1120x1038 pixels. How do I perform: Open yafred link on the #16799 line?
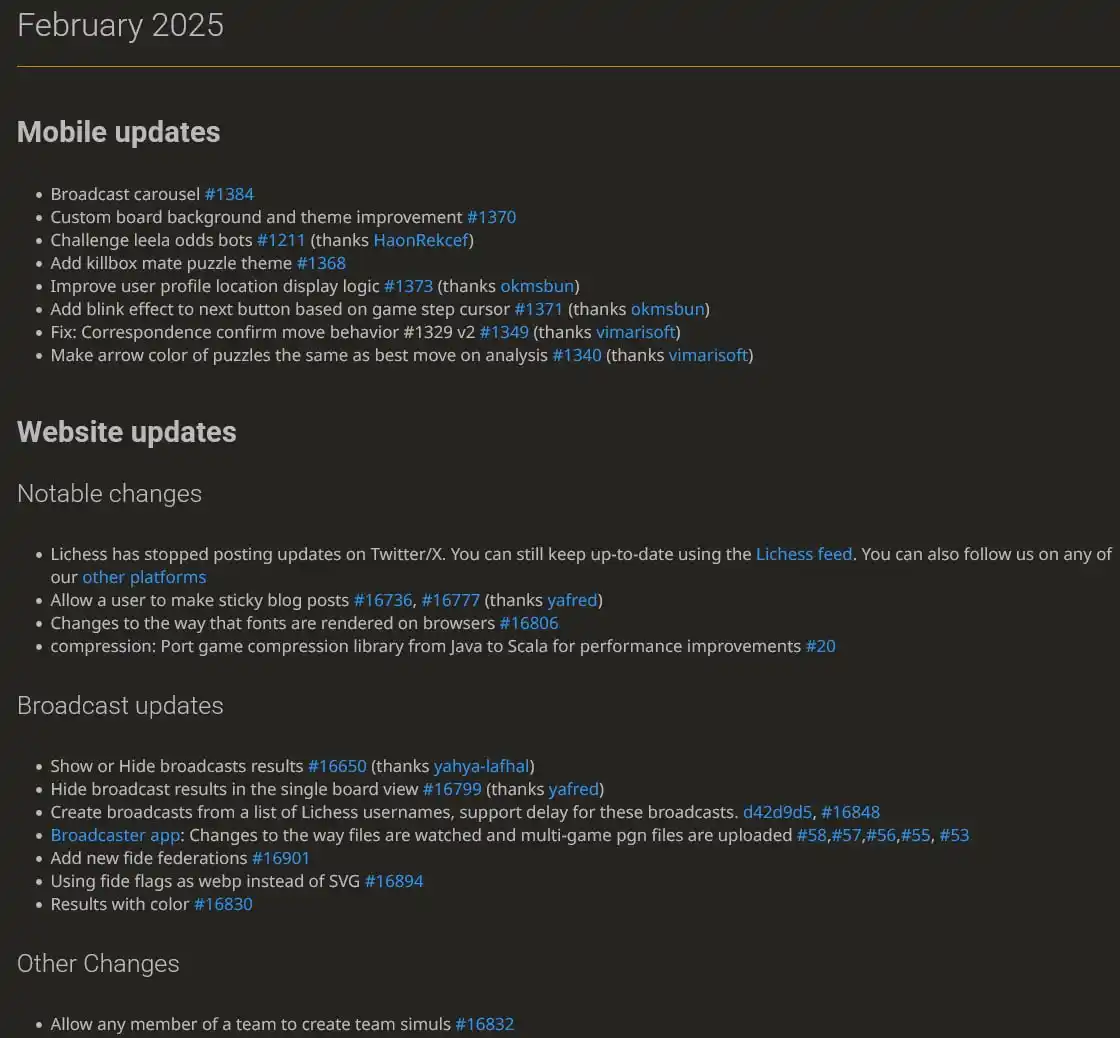click(574, 789)
